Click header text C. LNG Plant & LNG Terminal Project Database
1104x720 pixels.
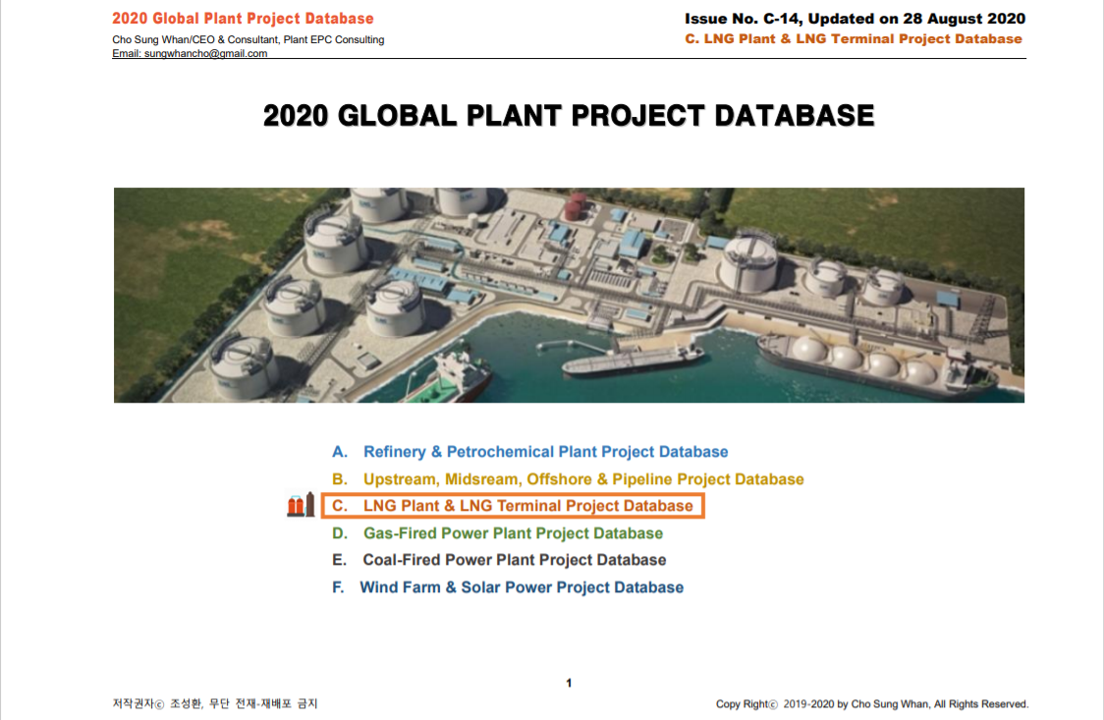point(853,39)
